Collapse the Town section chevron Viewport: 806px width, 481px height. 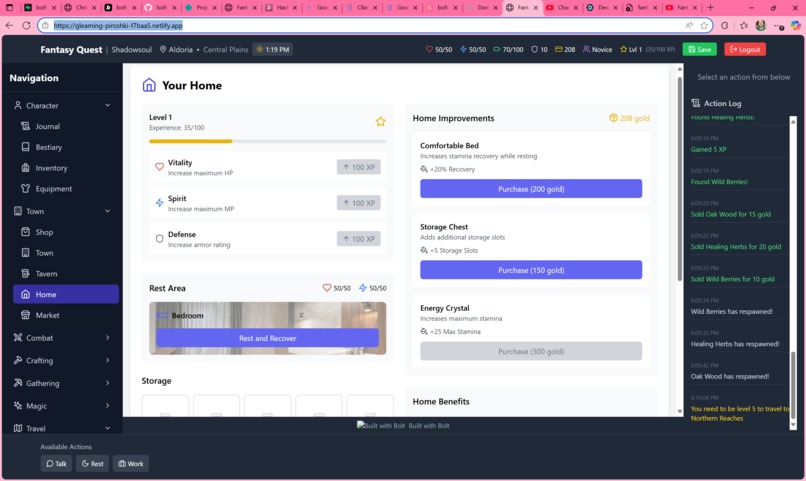click(x=107, y=211)
